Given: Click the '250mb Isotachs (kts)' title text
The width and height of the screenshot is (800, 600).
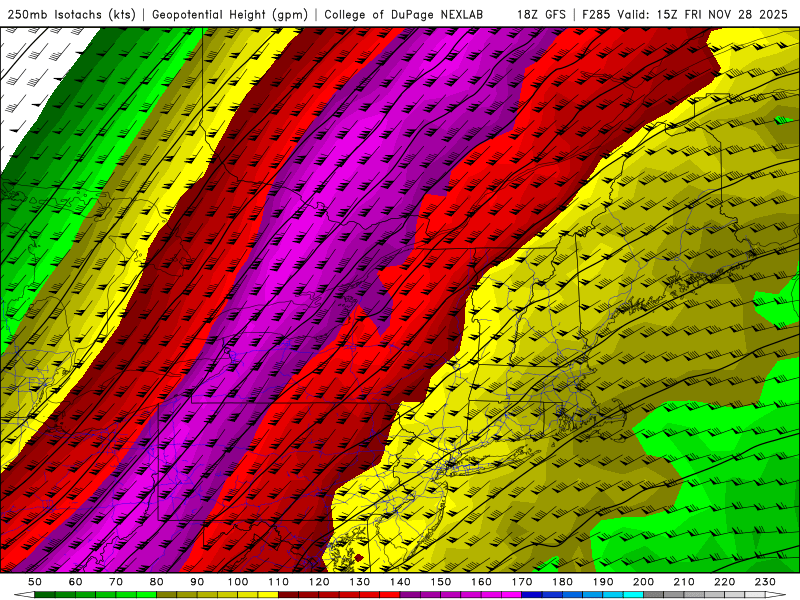Looking at the screenshot, I should [71, 15].
